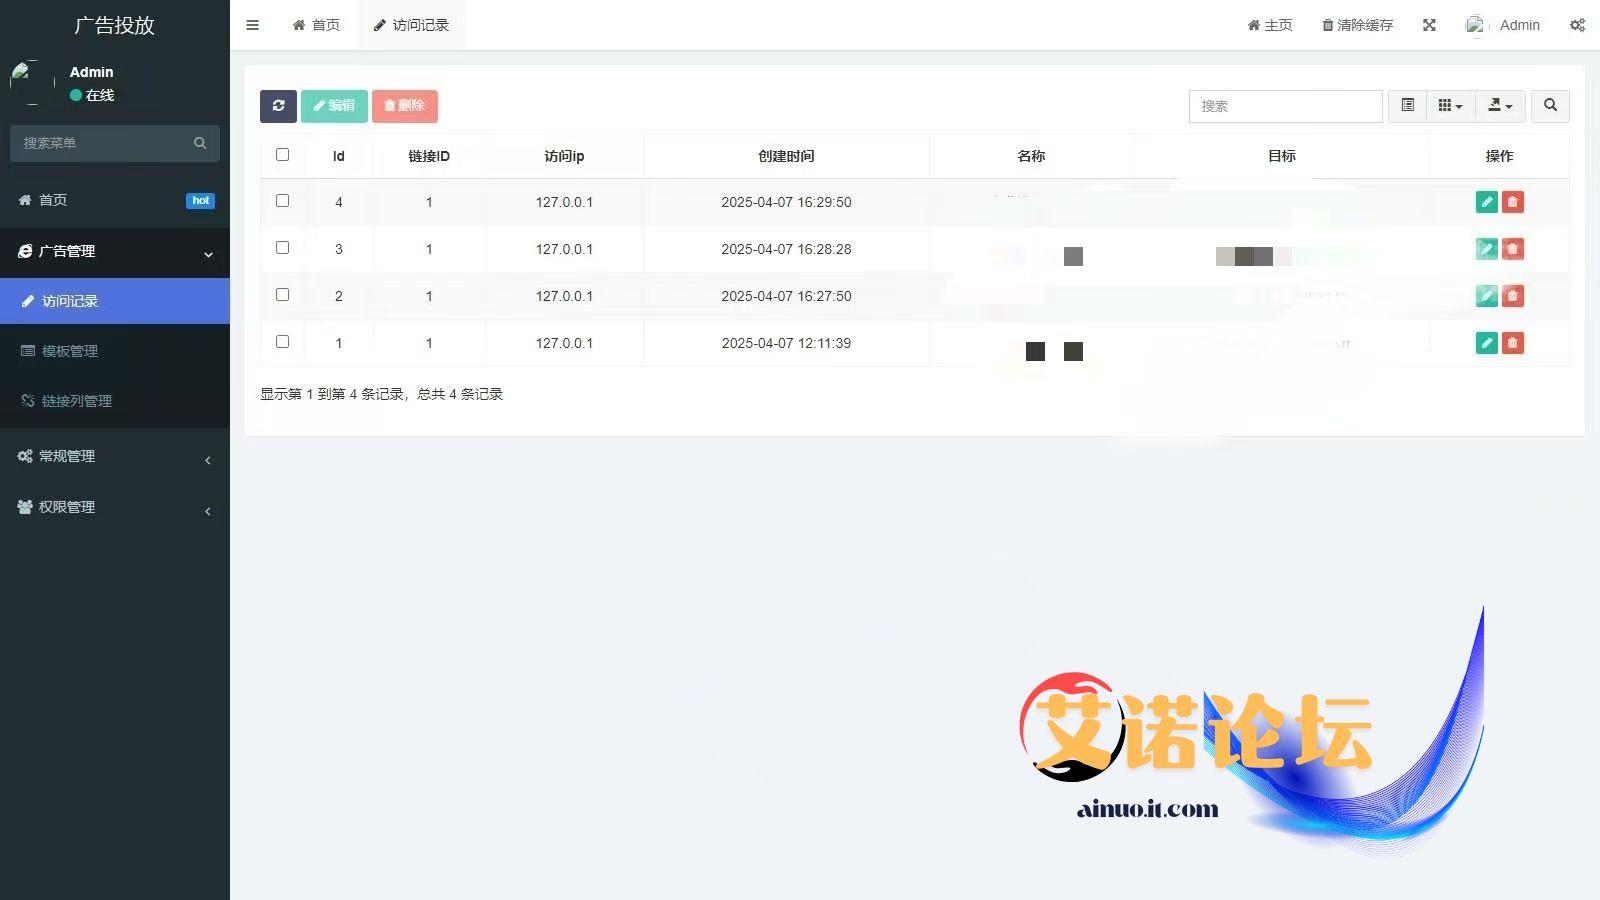Delete record with Id 2
1600x900 pixels.
click(x=1513, y=296)
